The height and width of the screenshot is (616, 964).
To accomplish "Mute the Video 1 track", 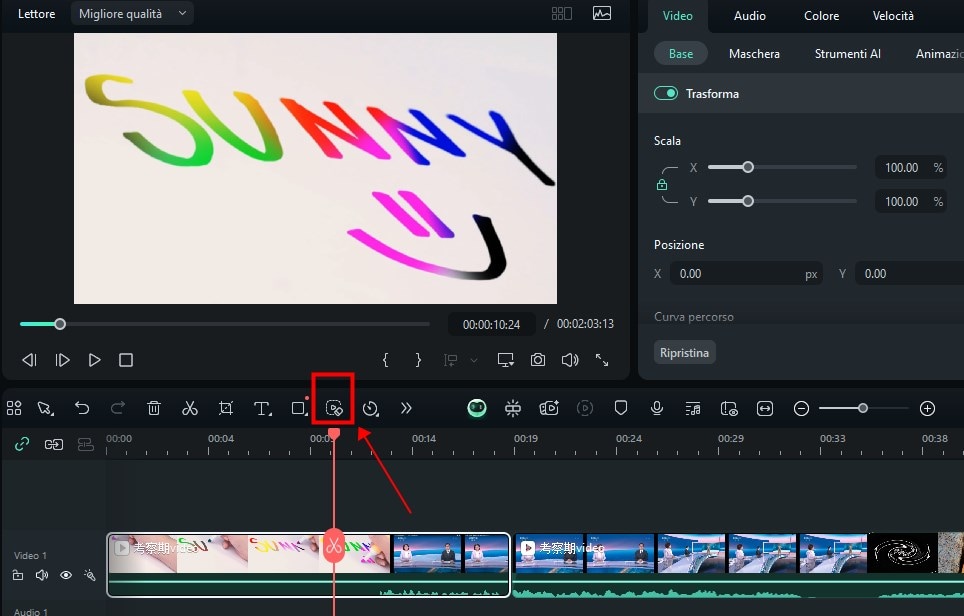I will click(42, 575).
